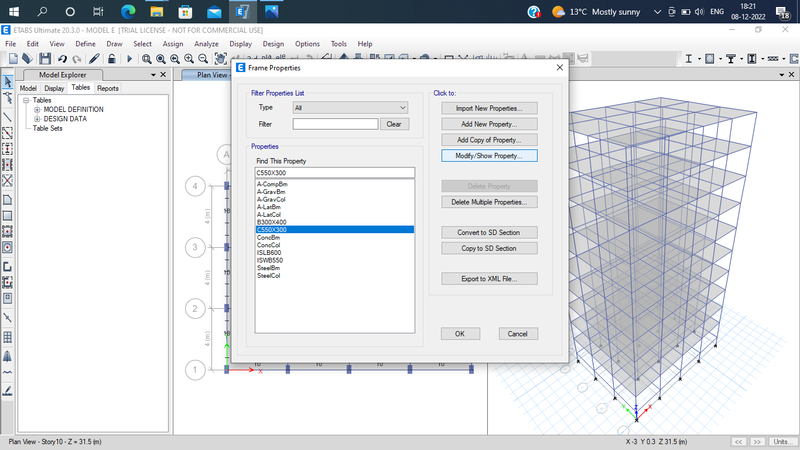Image resolution: width=800 pixels, height=450 pixels.
Task: Open the Type dropdown in Frame Properties
Action: click(350, 108)
